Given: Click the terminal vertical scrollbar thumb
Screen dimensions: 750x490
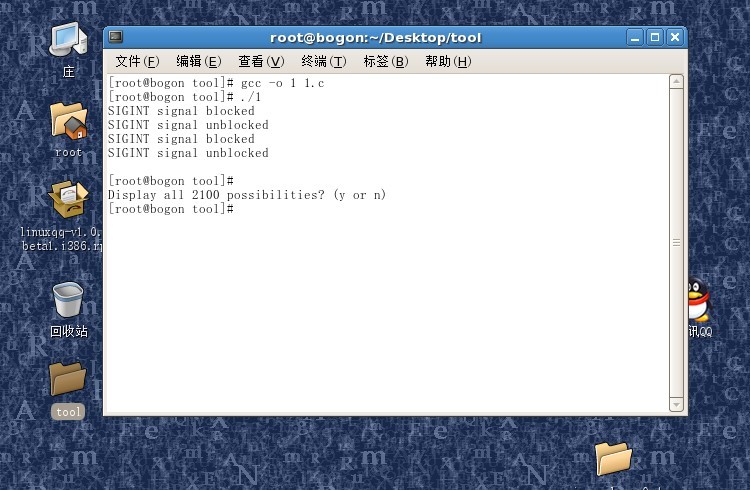Looking at the screenshot, I should click(676, 243).
